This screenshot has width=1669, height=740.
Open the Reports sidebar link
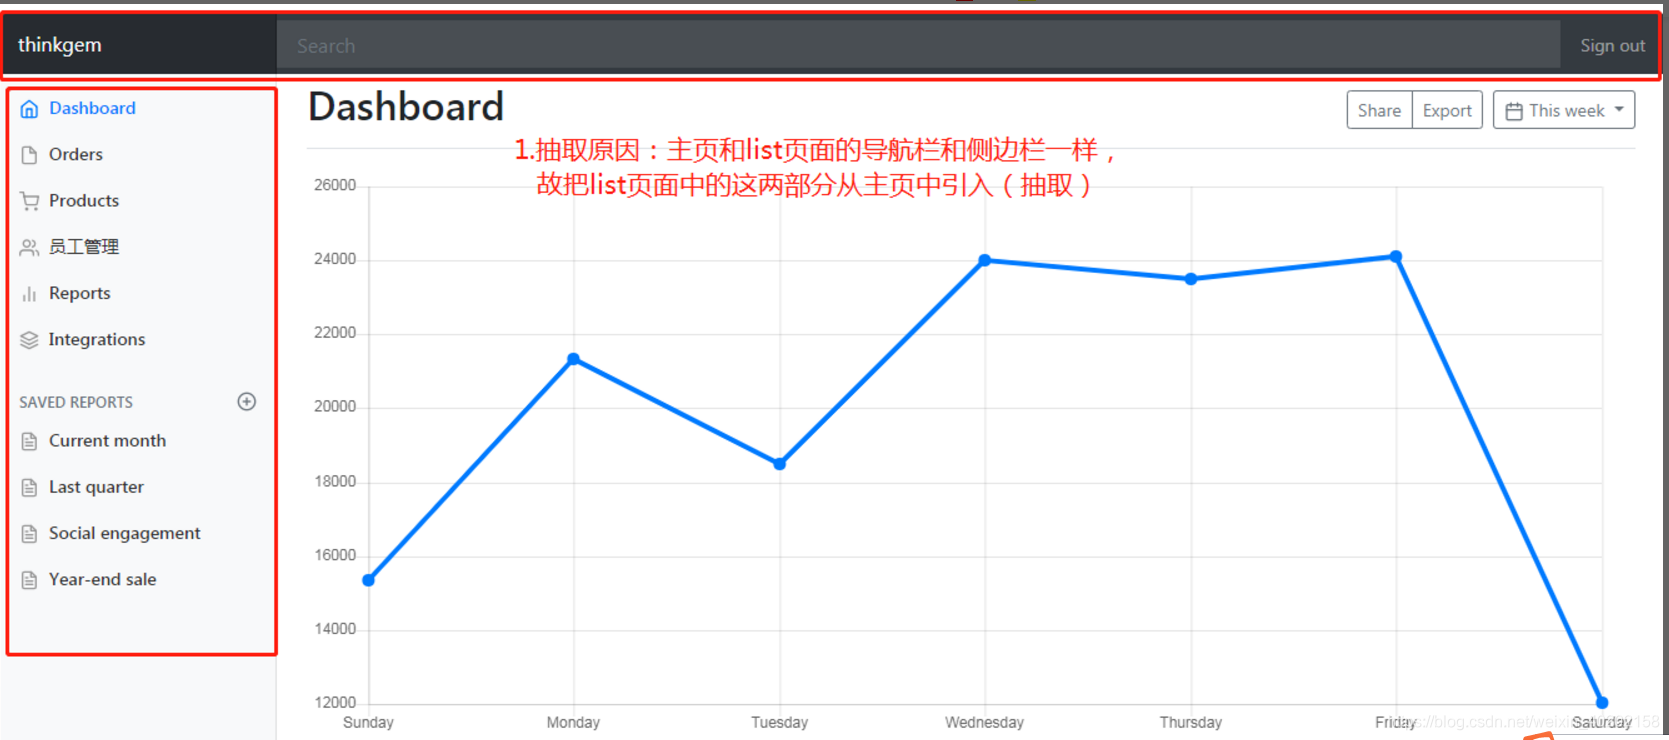click(x=80, y=293)
